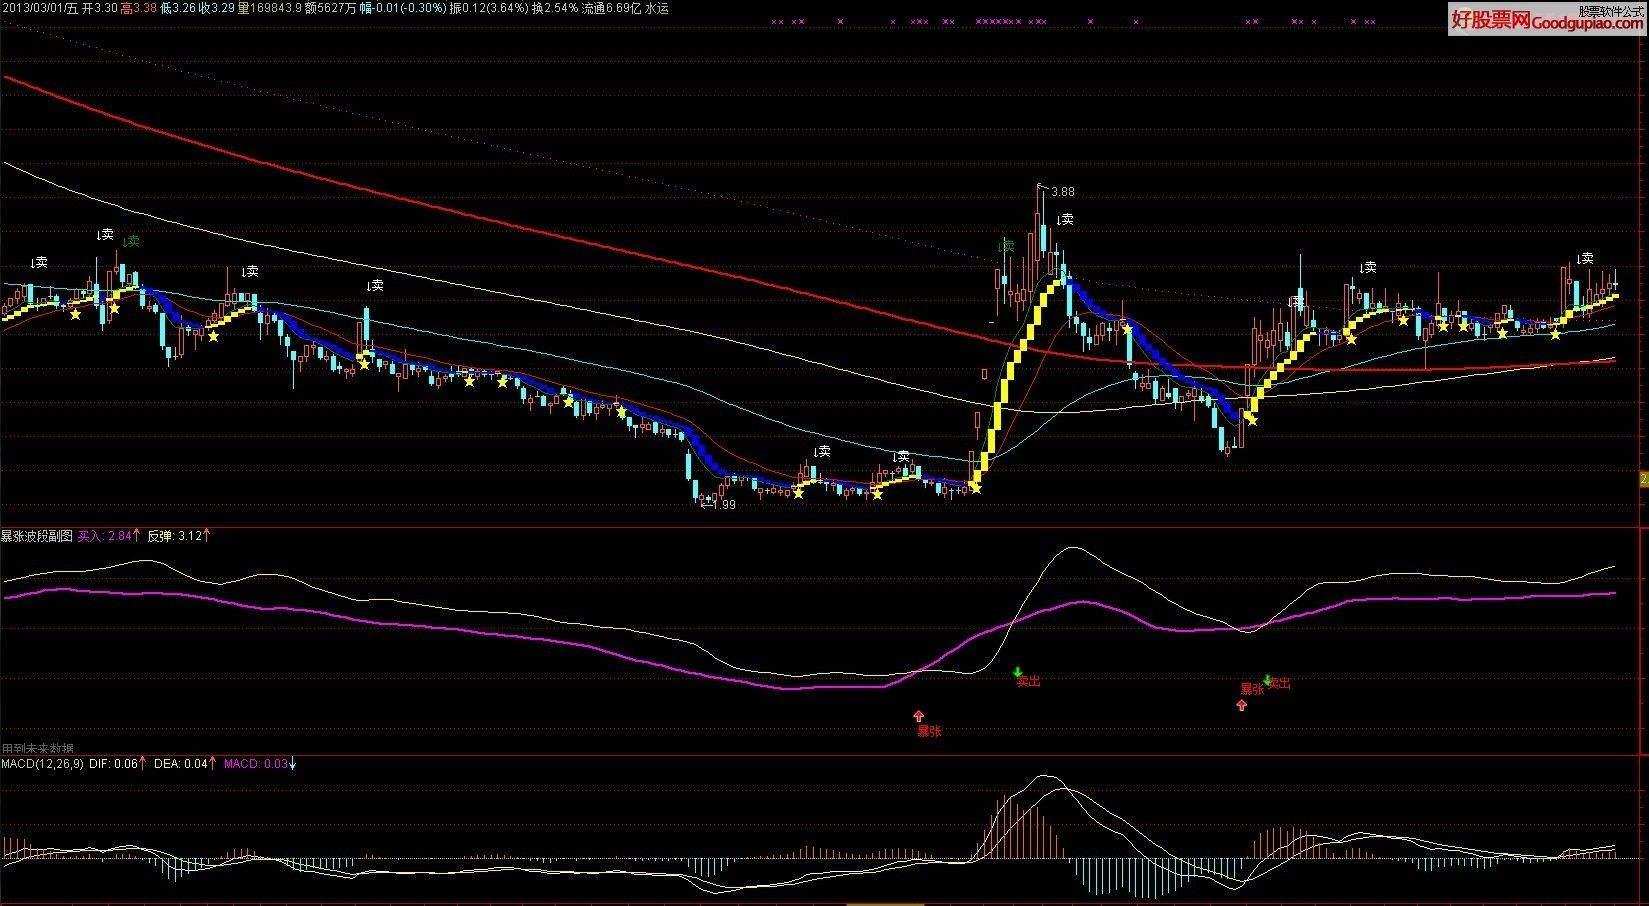
Task: Click the magenta MACD: 0.03 readout
Action: coord(256,764)
